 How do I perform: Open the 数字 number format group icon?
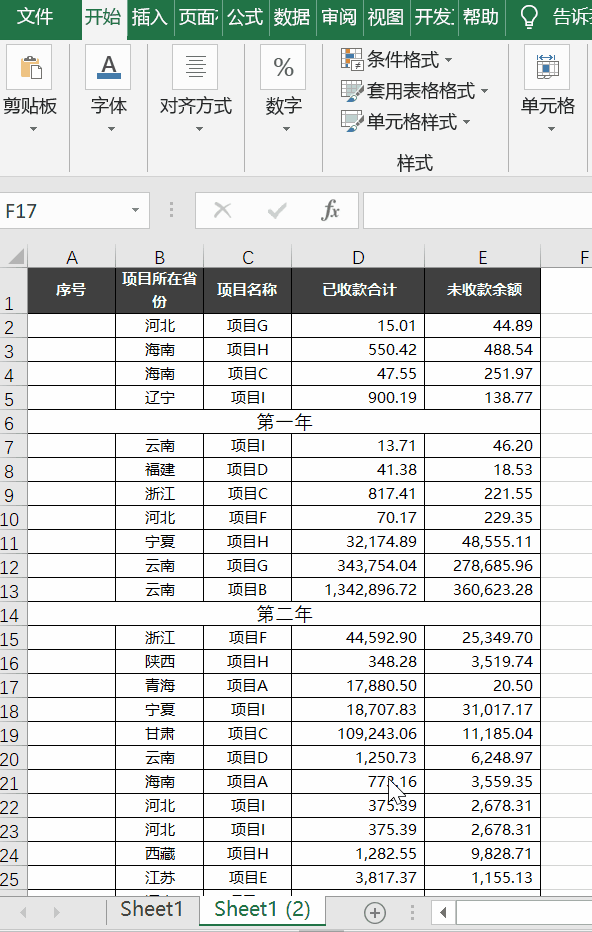click(283, 67)
